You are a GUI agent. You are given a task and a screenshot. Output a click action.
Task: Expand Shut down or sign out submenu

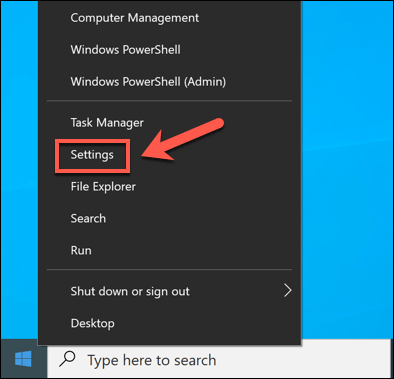point(169,291)
